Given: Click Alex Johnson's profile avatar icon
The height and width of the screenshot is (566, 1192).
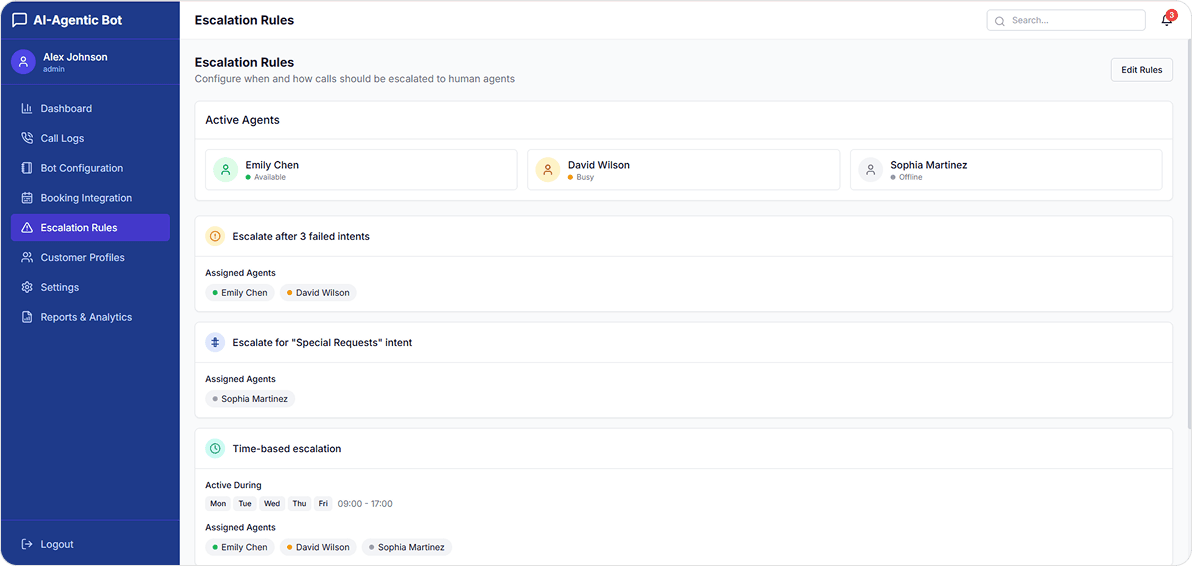Looking at the screenshot, I should coord(23,62).
